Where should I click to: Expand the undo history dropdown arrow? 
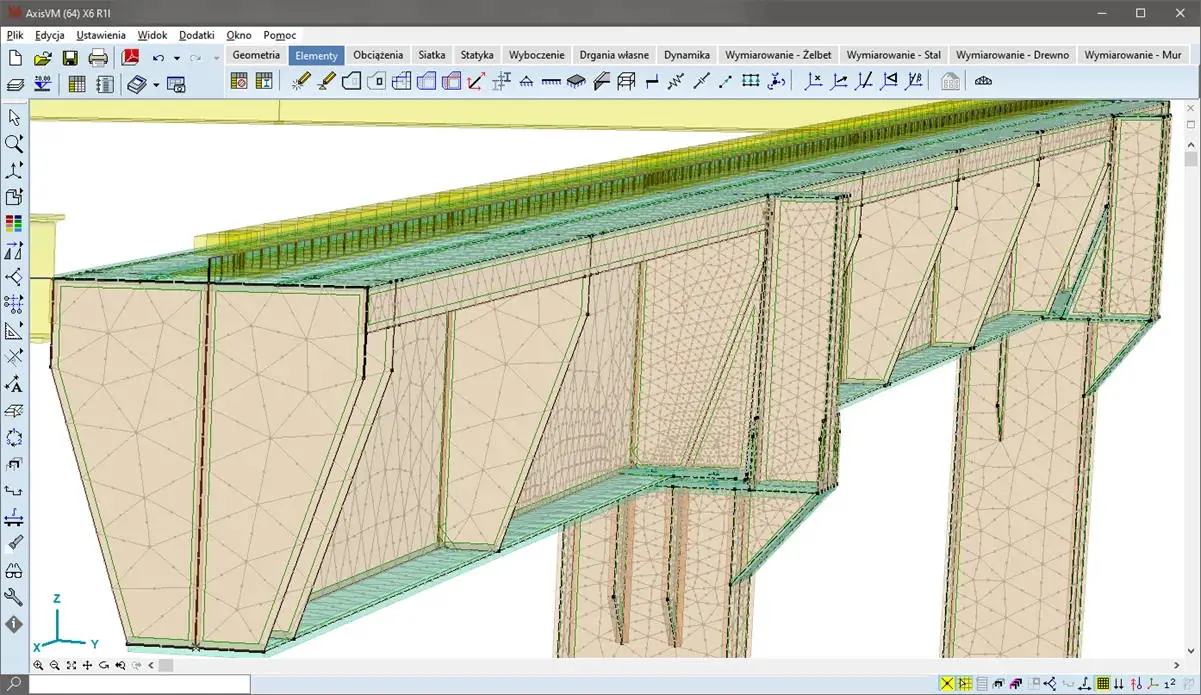pos(177,59)
